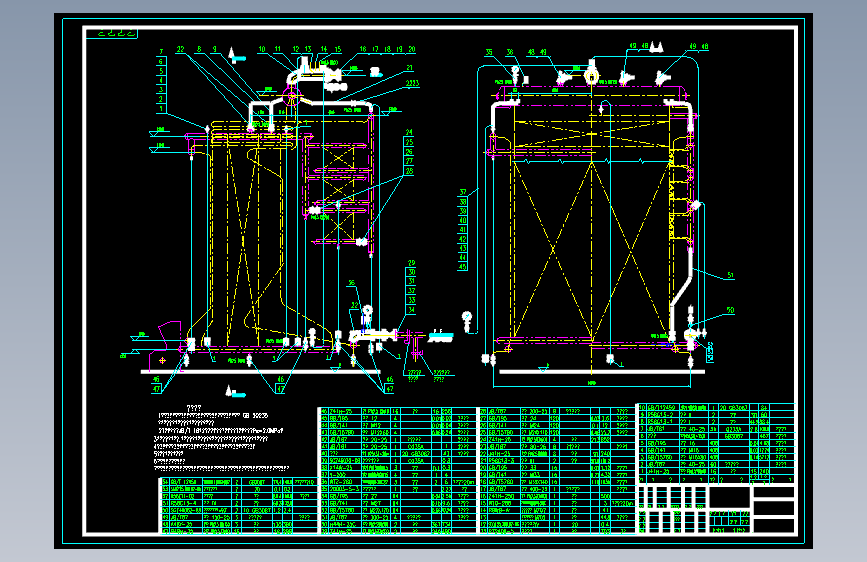867x562 pixels.
Task: Click item number 29 above the pump
Action: [411, 263]
